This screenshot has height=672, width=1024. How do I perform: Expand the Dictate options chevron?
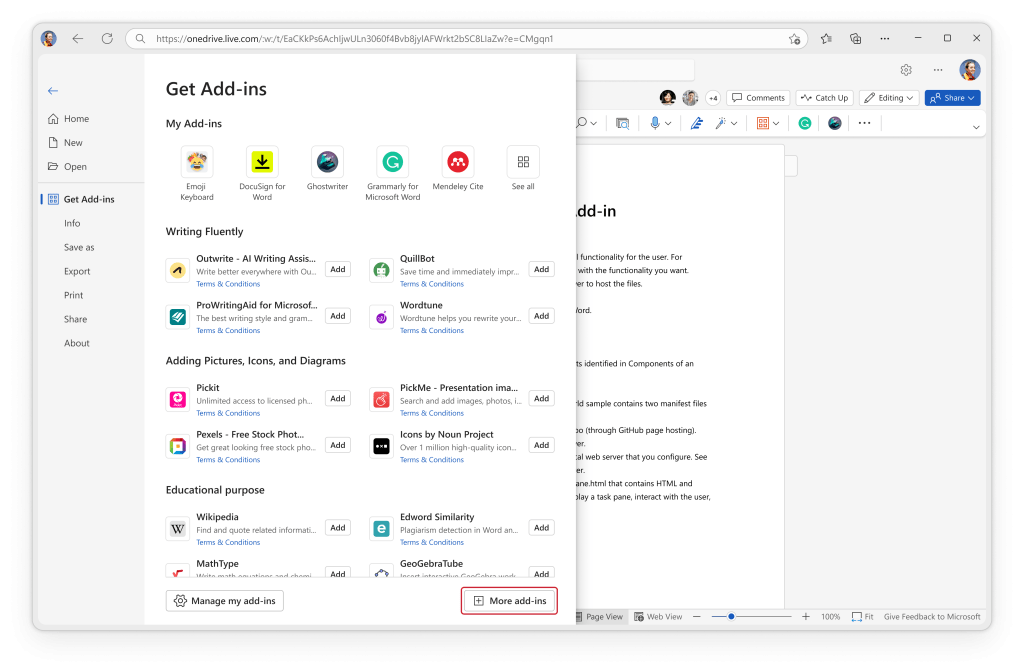668,123
